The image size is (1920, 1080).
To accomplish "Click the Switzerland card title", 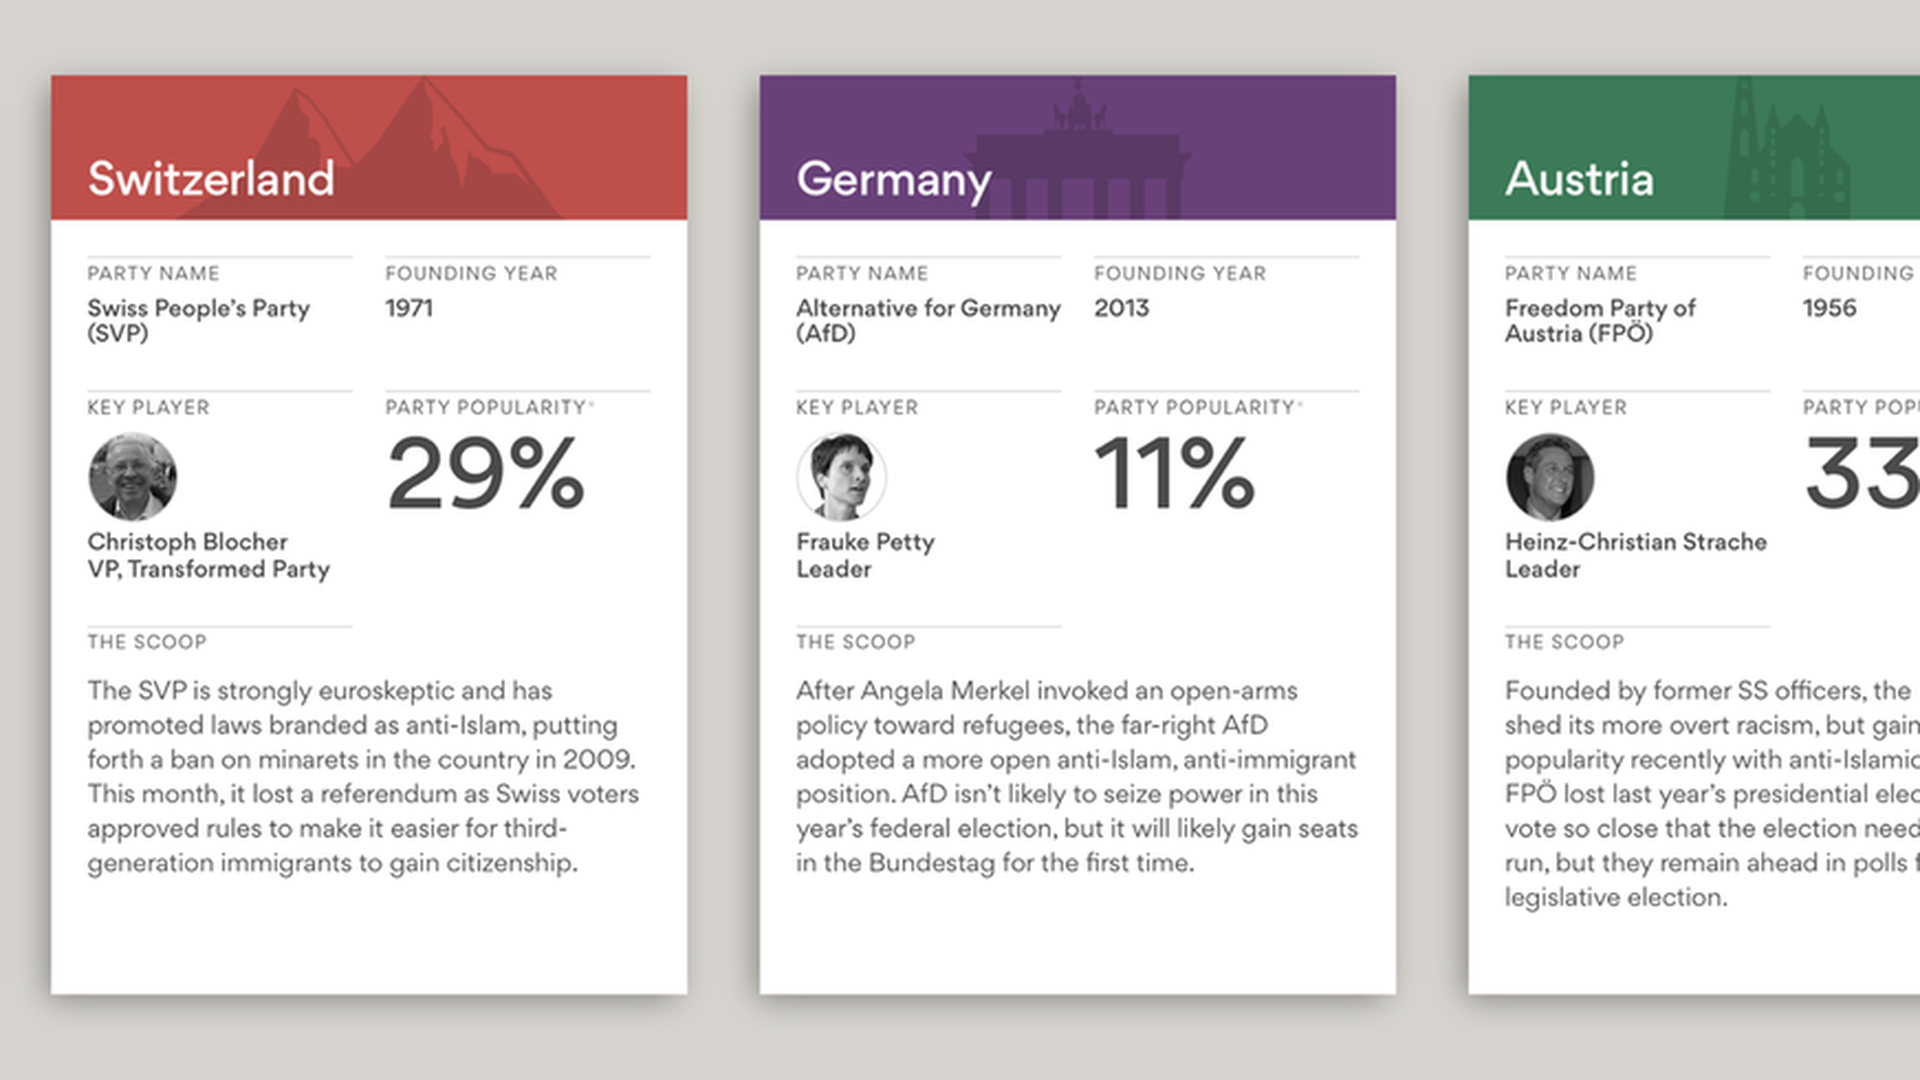I will pos(211,179).
